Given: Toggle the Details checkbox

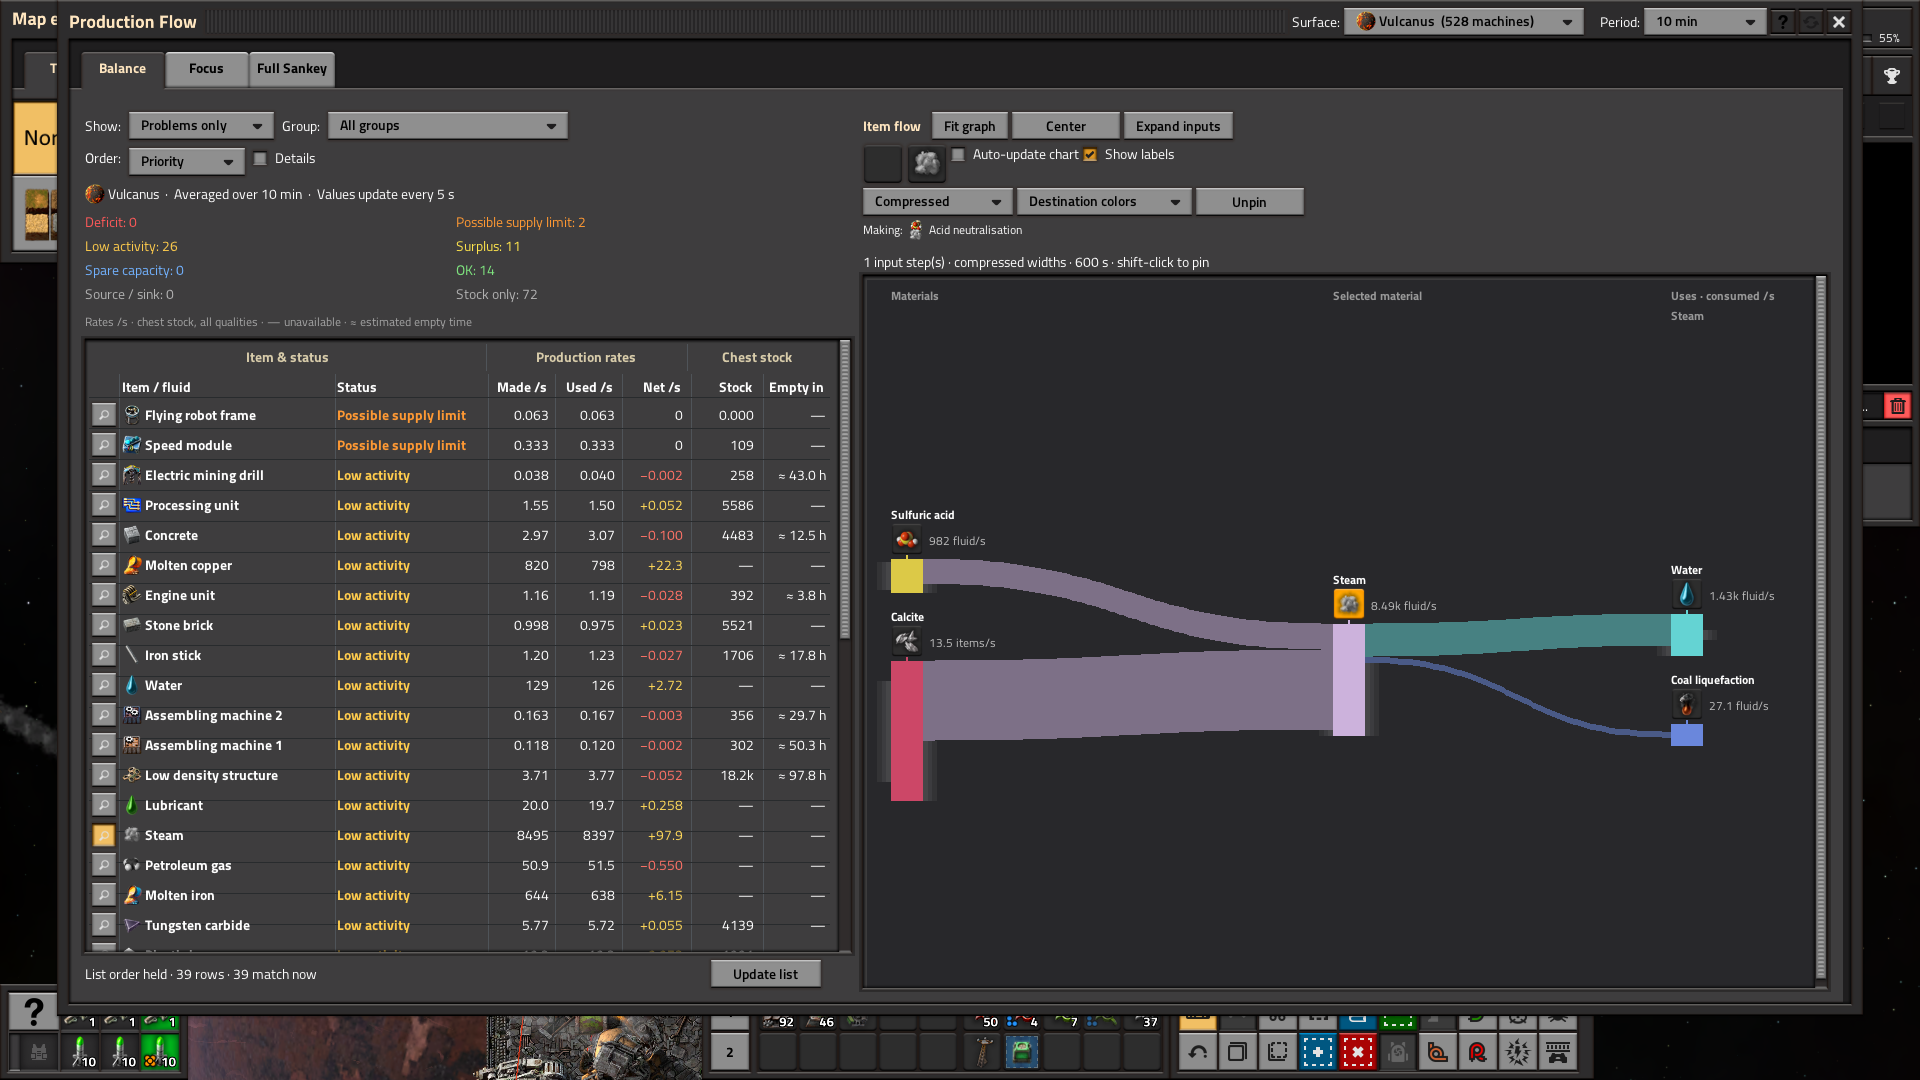Looking at the screenshot, I should coord(260,158).
